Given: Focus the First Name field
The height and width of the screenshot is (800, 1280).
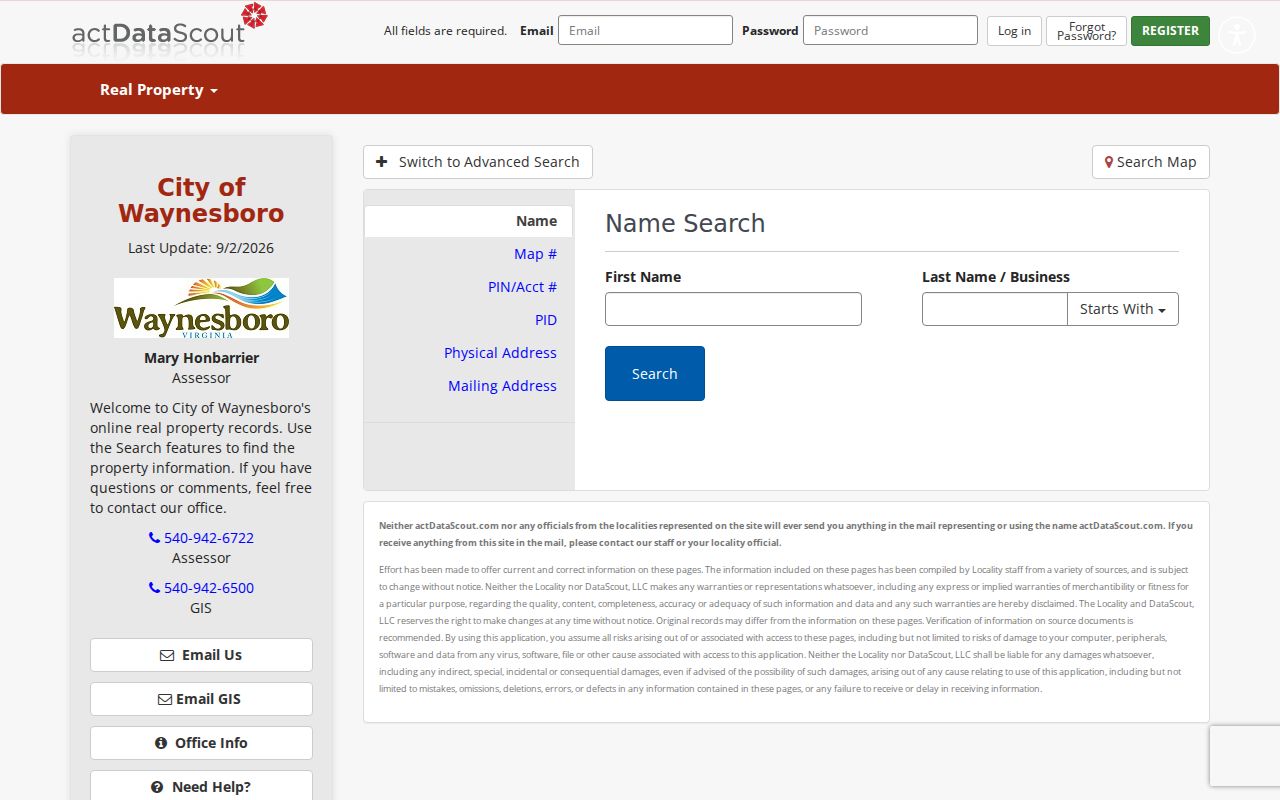Looking at the screenshot, I should tap(733, 309).
